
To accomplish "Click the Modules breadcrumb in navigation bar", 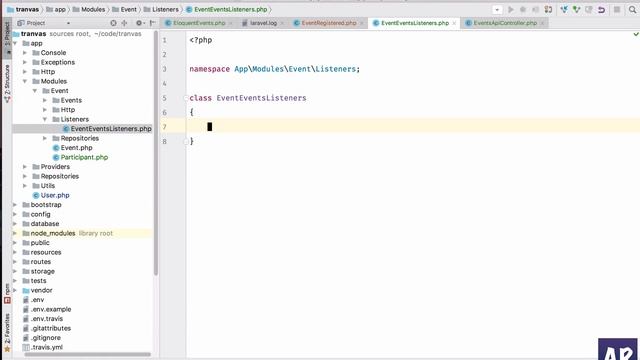I will point(89,9).
